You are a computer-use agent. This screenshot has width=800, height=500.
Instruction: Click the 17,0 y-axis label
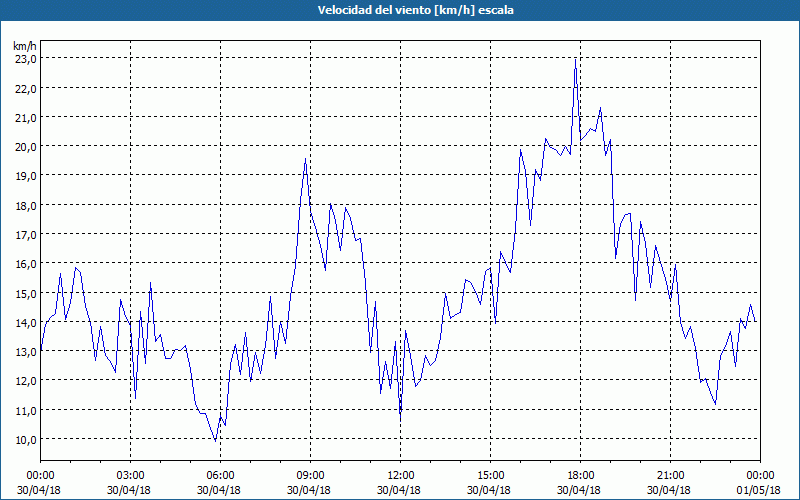click(x=25, y=234)
